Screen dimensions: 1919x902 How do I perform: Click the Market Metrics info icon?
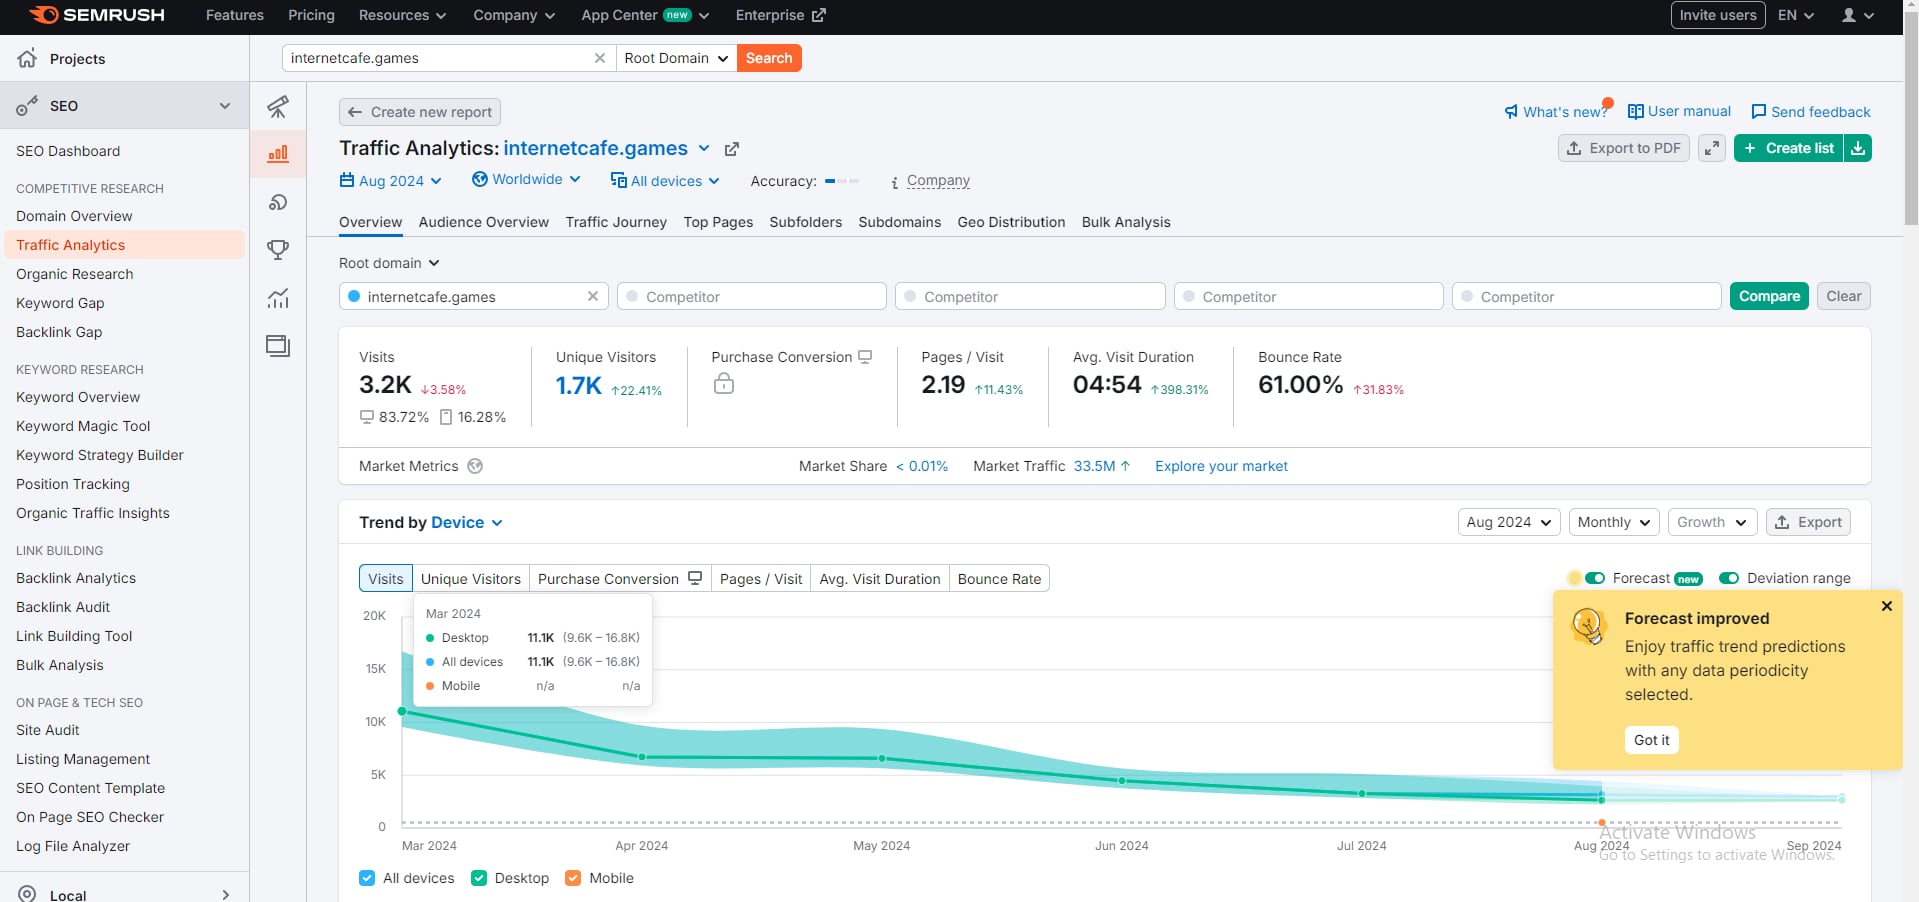click(x=475, y=466)
